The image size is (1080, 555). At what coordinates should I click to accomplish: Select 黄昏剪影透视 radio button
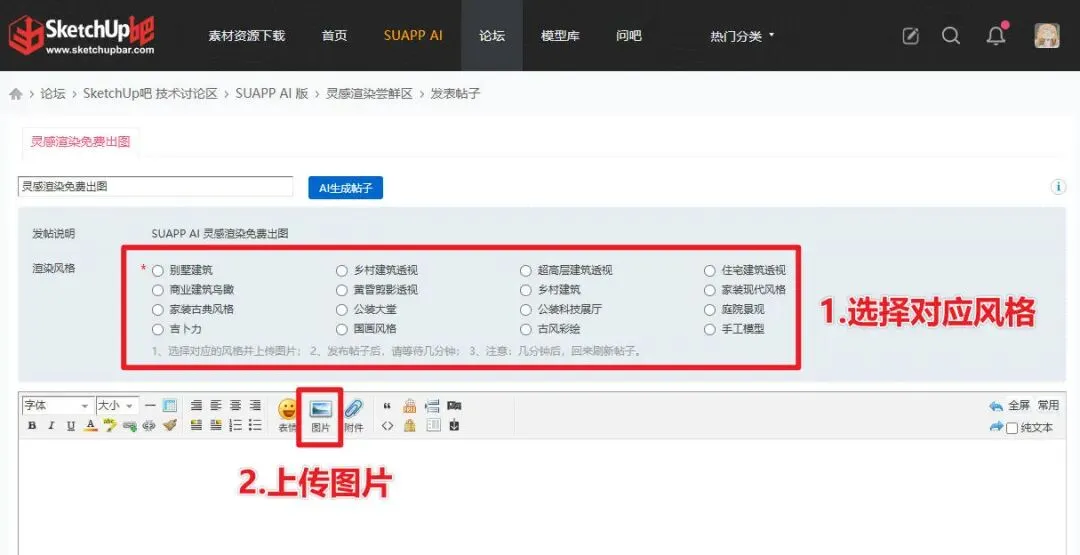pyautogui.click(x=342, y=290)
